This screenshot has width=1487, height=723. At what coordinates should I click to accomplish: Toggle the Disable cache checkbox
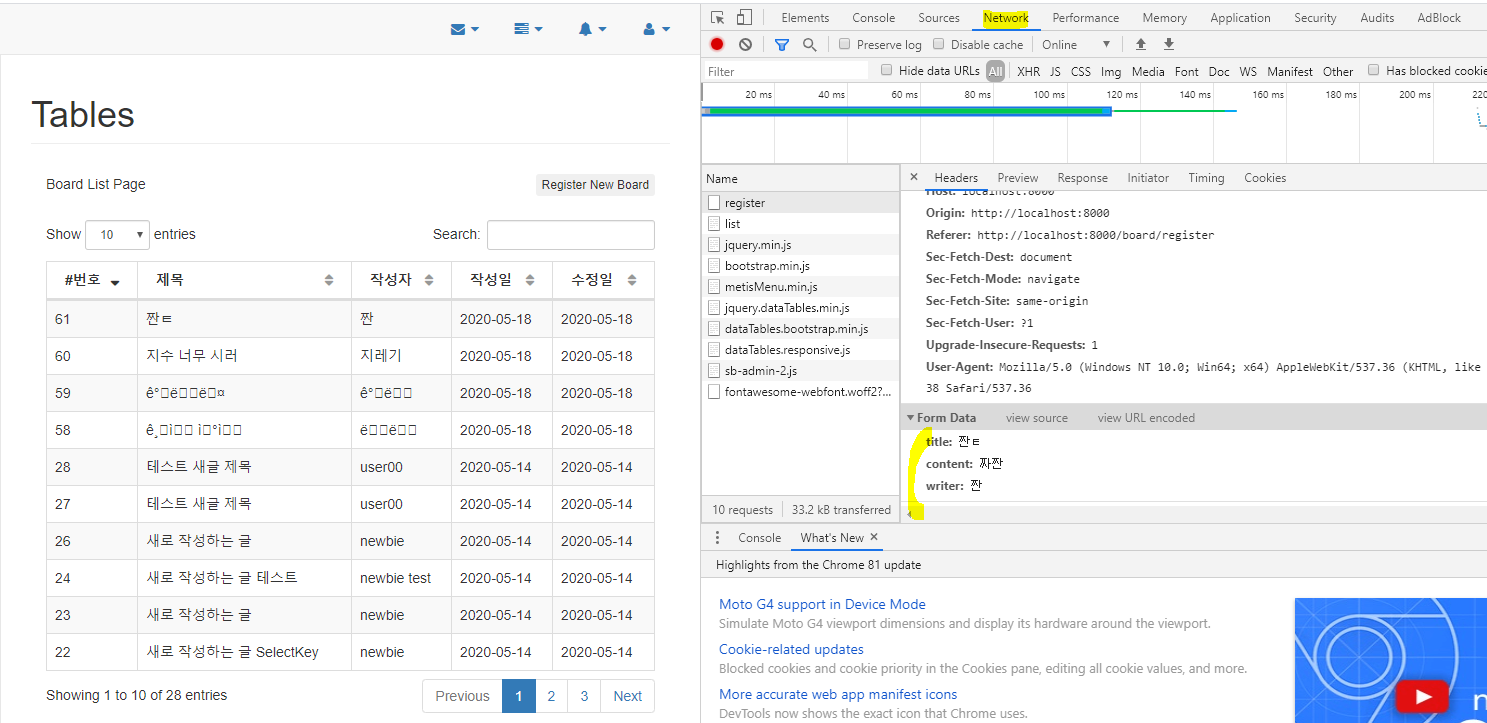click(938, 44)
